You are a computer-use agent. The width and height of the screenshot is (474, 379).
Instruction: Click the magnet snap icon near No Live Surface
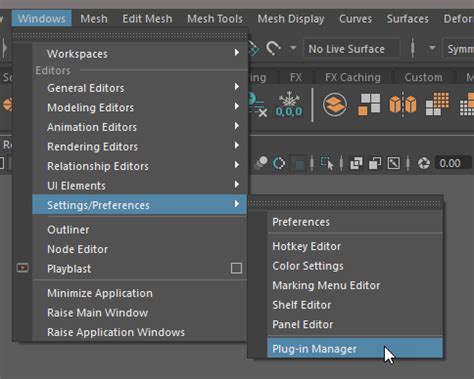(273, 49)
